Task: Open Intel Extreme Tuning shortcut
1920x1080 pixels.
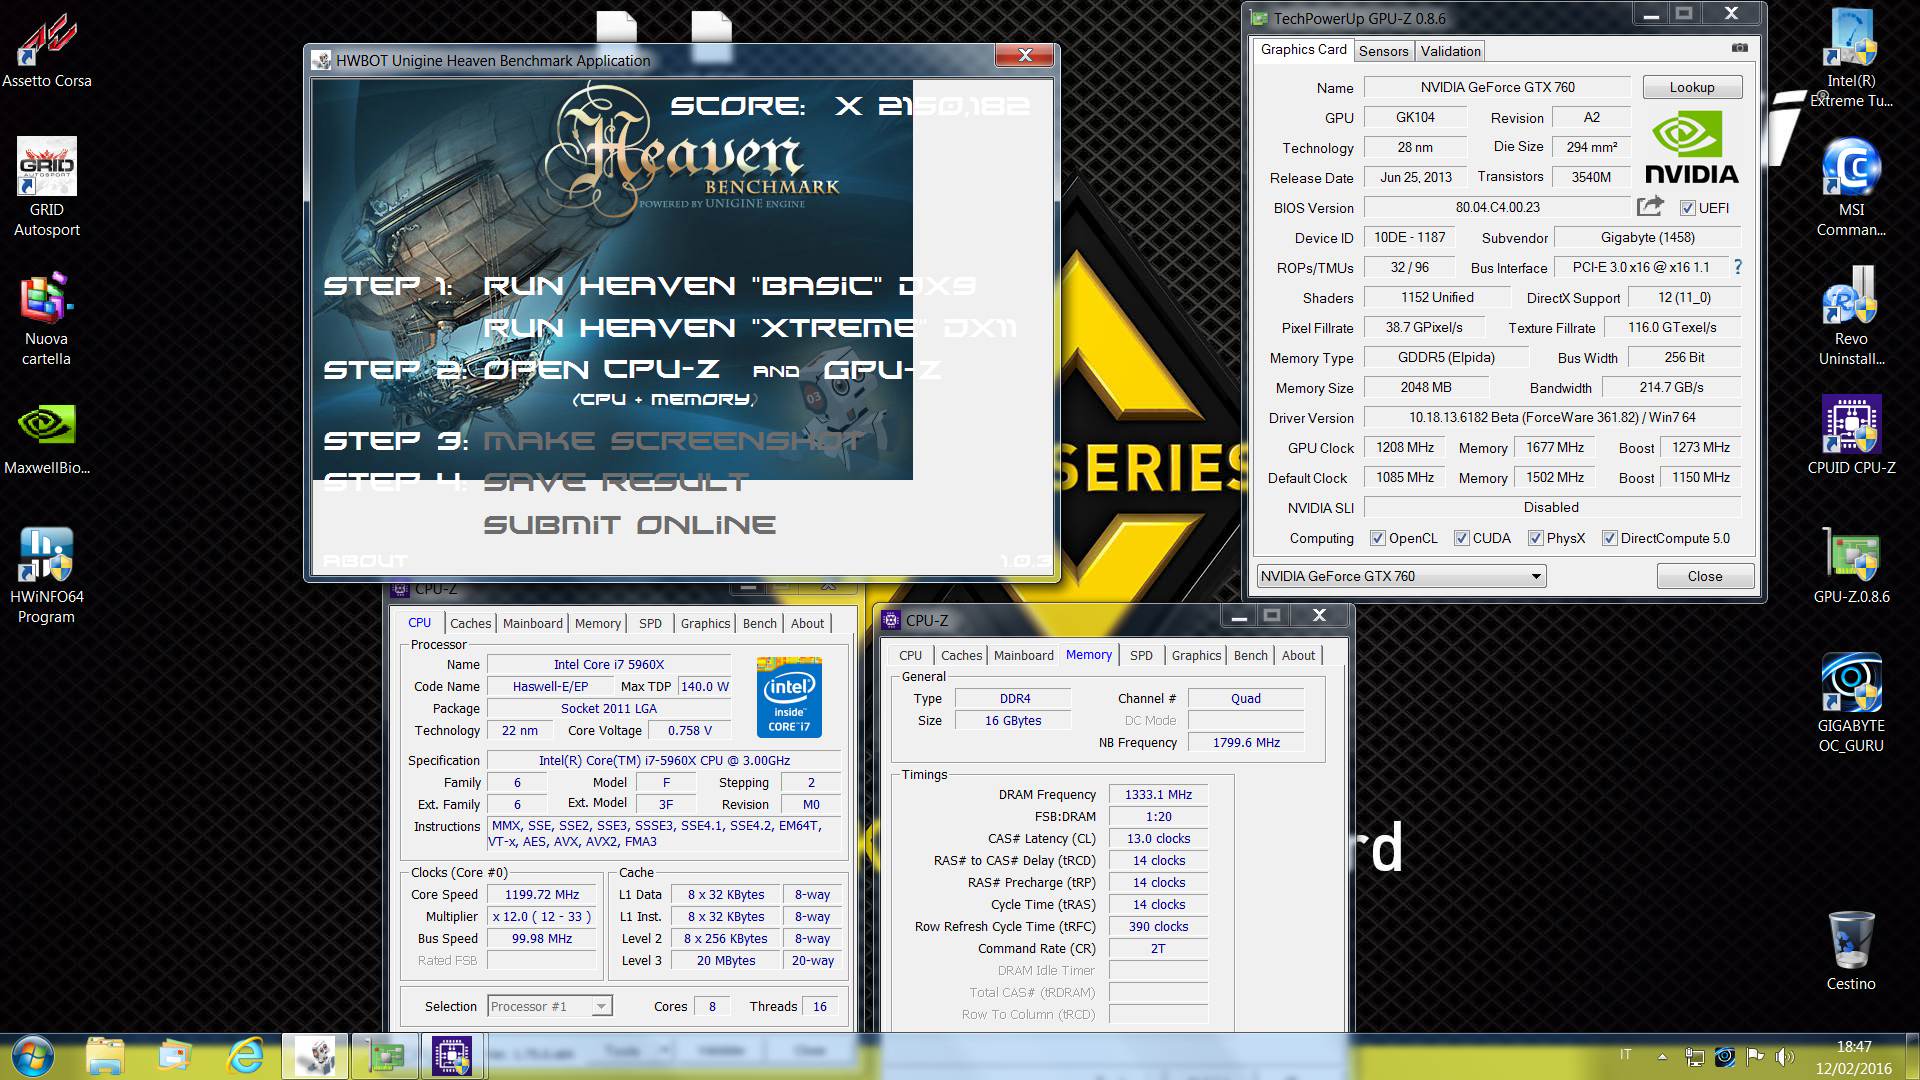Action: [x=1851, y=58]
